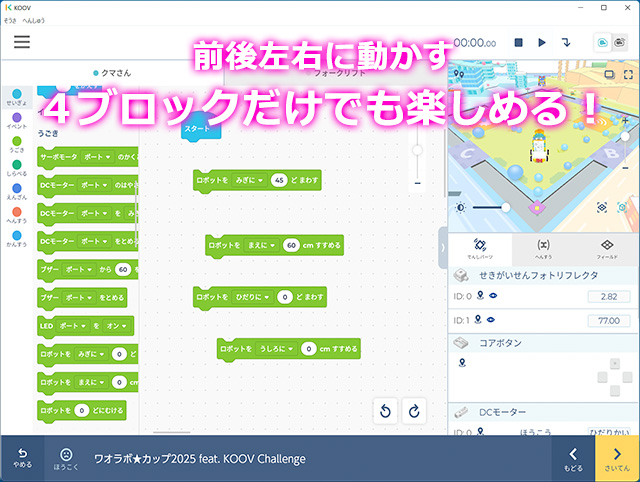The height and width of the screenshot is (482, 640).
Task: Click the workspace zoom slider handle
Action: click(417, 150)
